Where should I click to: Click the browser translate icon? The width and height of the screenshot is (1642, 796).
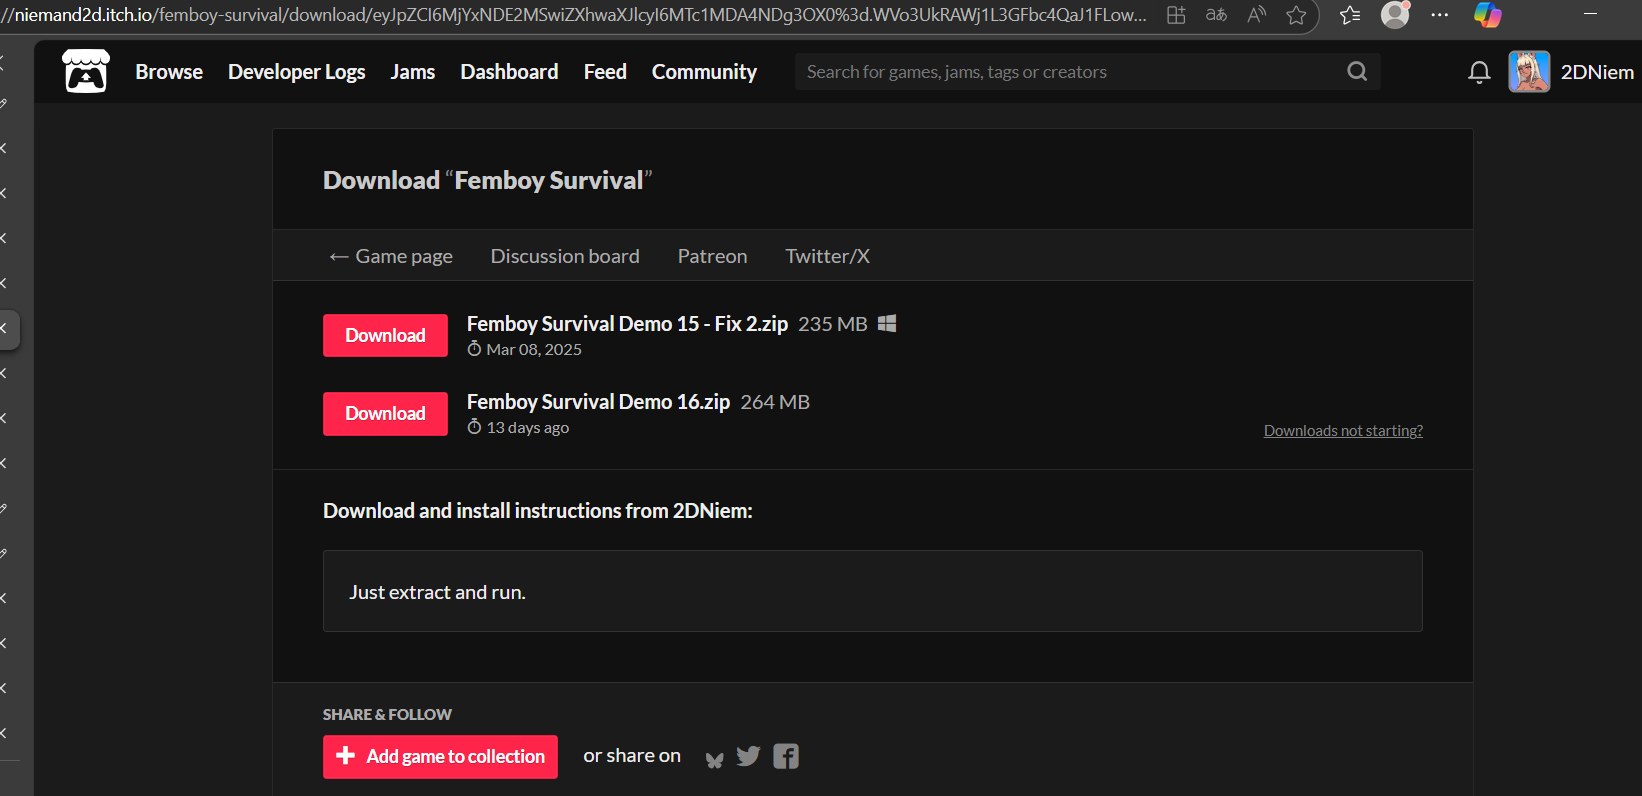1216,15
